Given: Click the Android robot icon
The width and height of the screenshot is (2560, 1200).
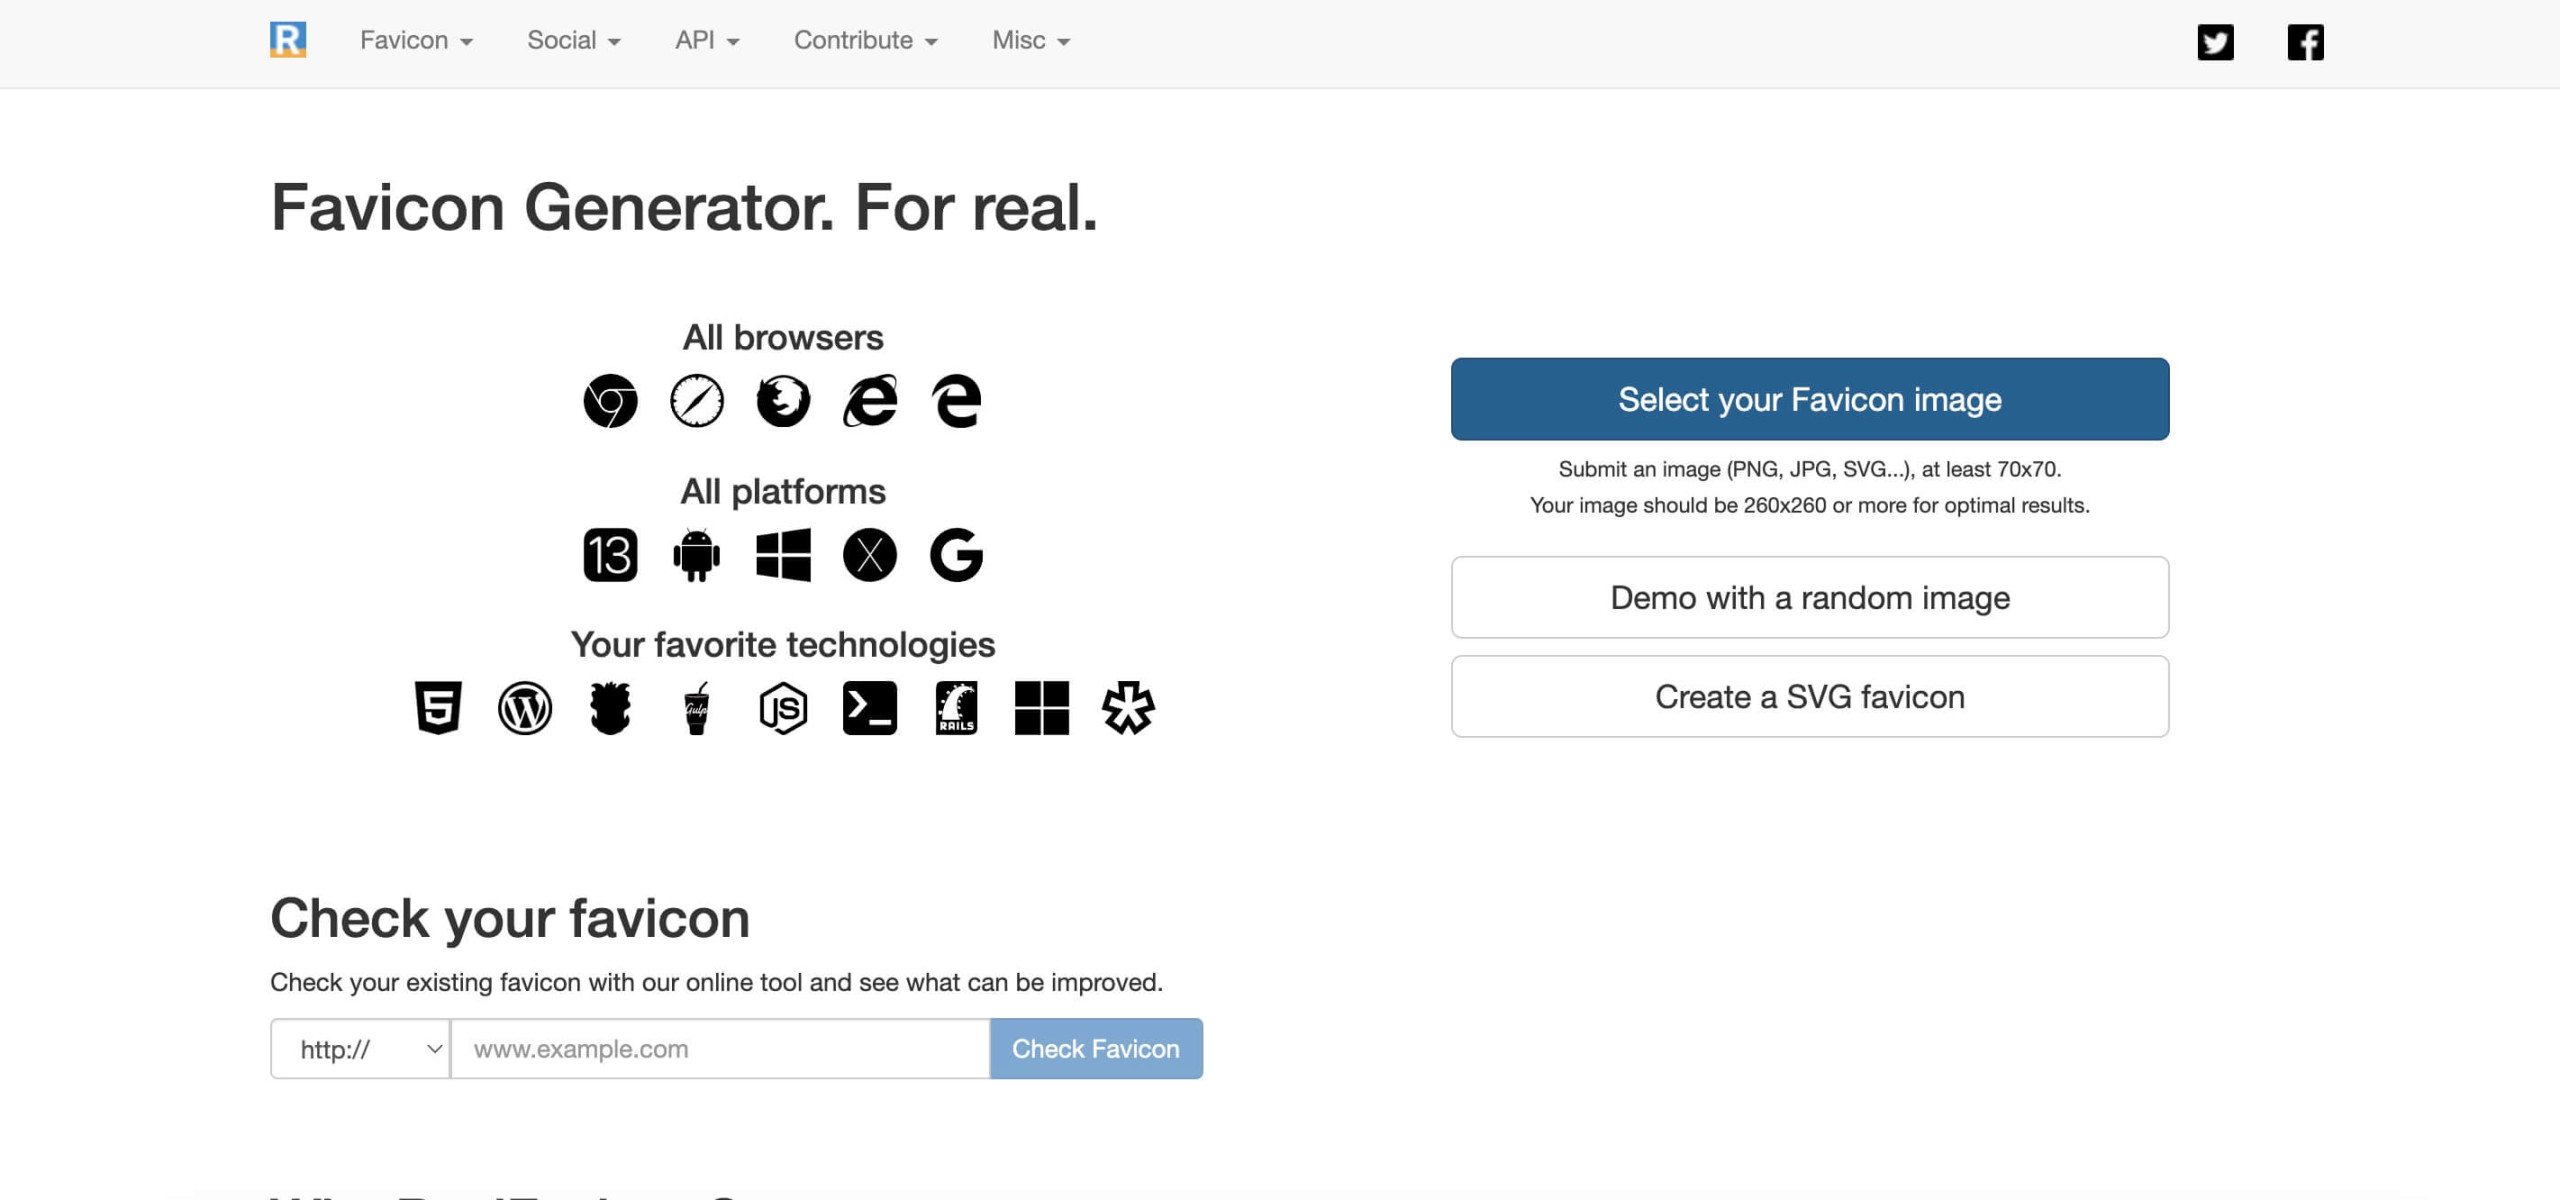Looking at the screenshot, I should click(x=697, y=555).
